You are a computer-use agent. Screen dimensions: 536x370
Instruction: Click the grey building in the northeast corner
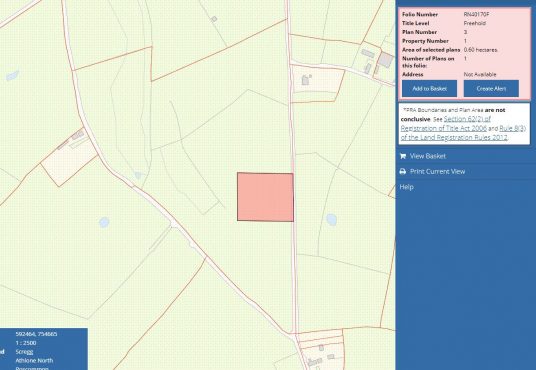click(386, 60)
